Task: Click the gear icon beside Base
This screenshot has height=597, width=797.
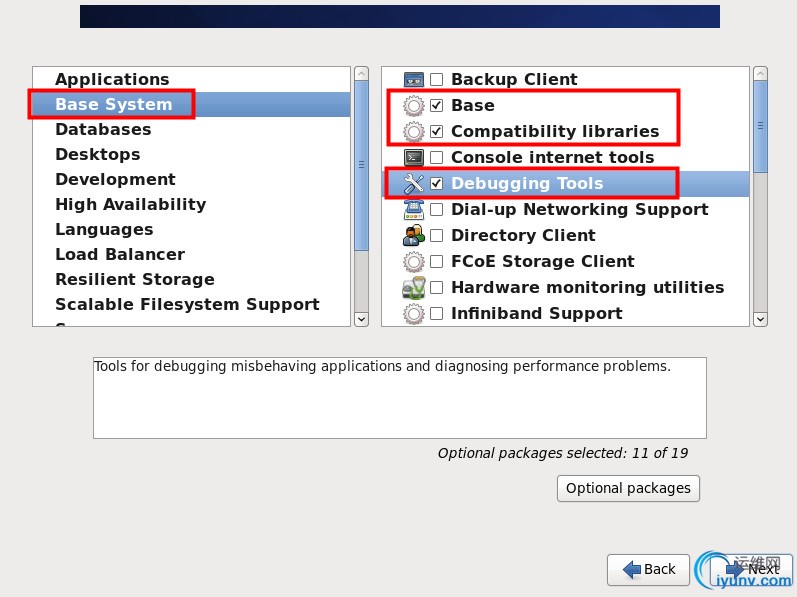Action: click(x=414, y=106)
